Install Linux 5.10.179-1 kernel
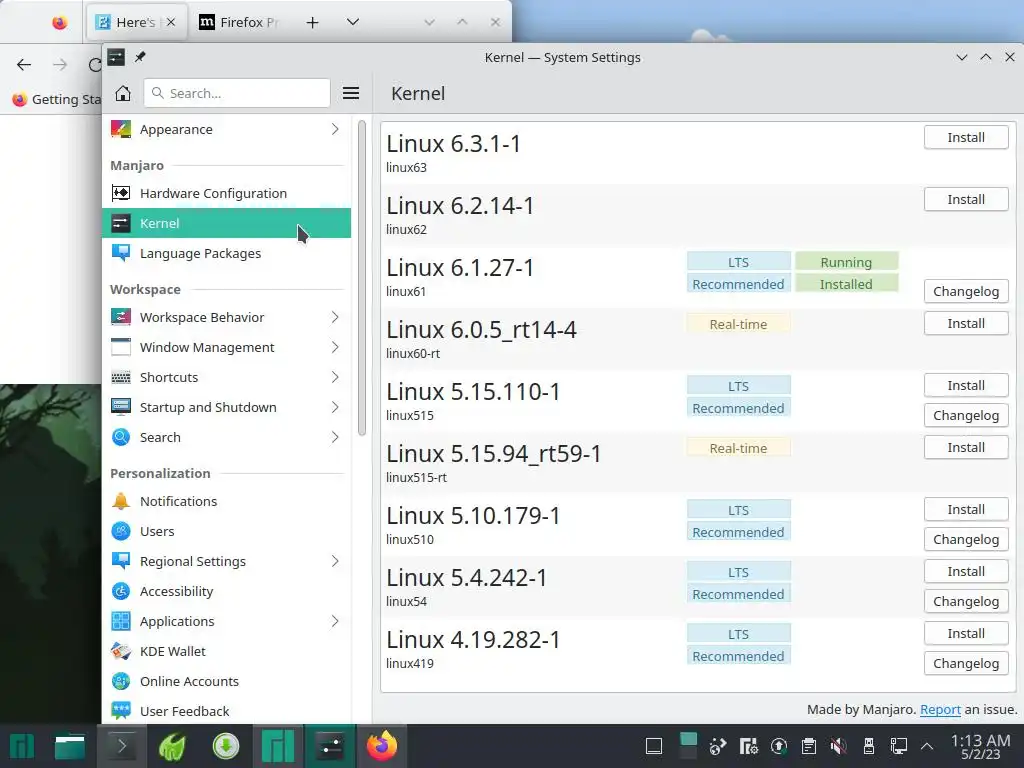 (966, 509)
